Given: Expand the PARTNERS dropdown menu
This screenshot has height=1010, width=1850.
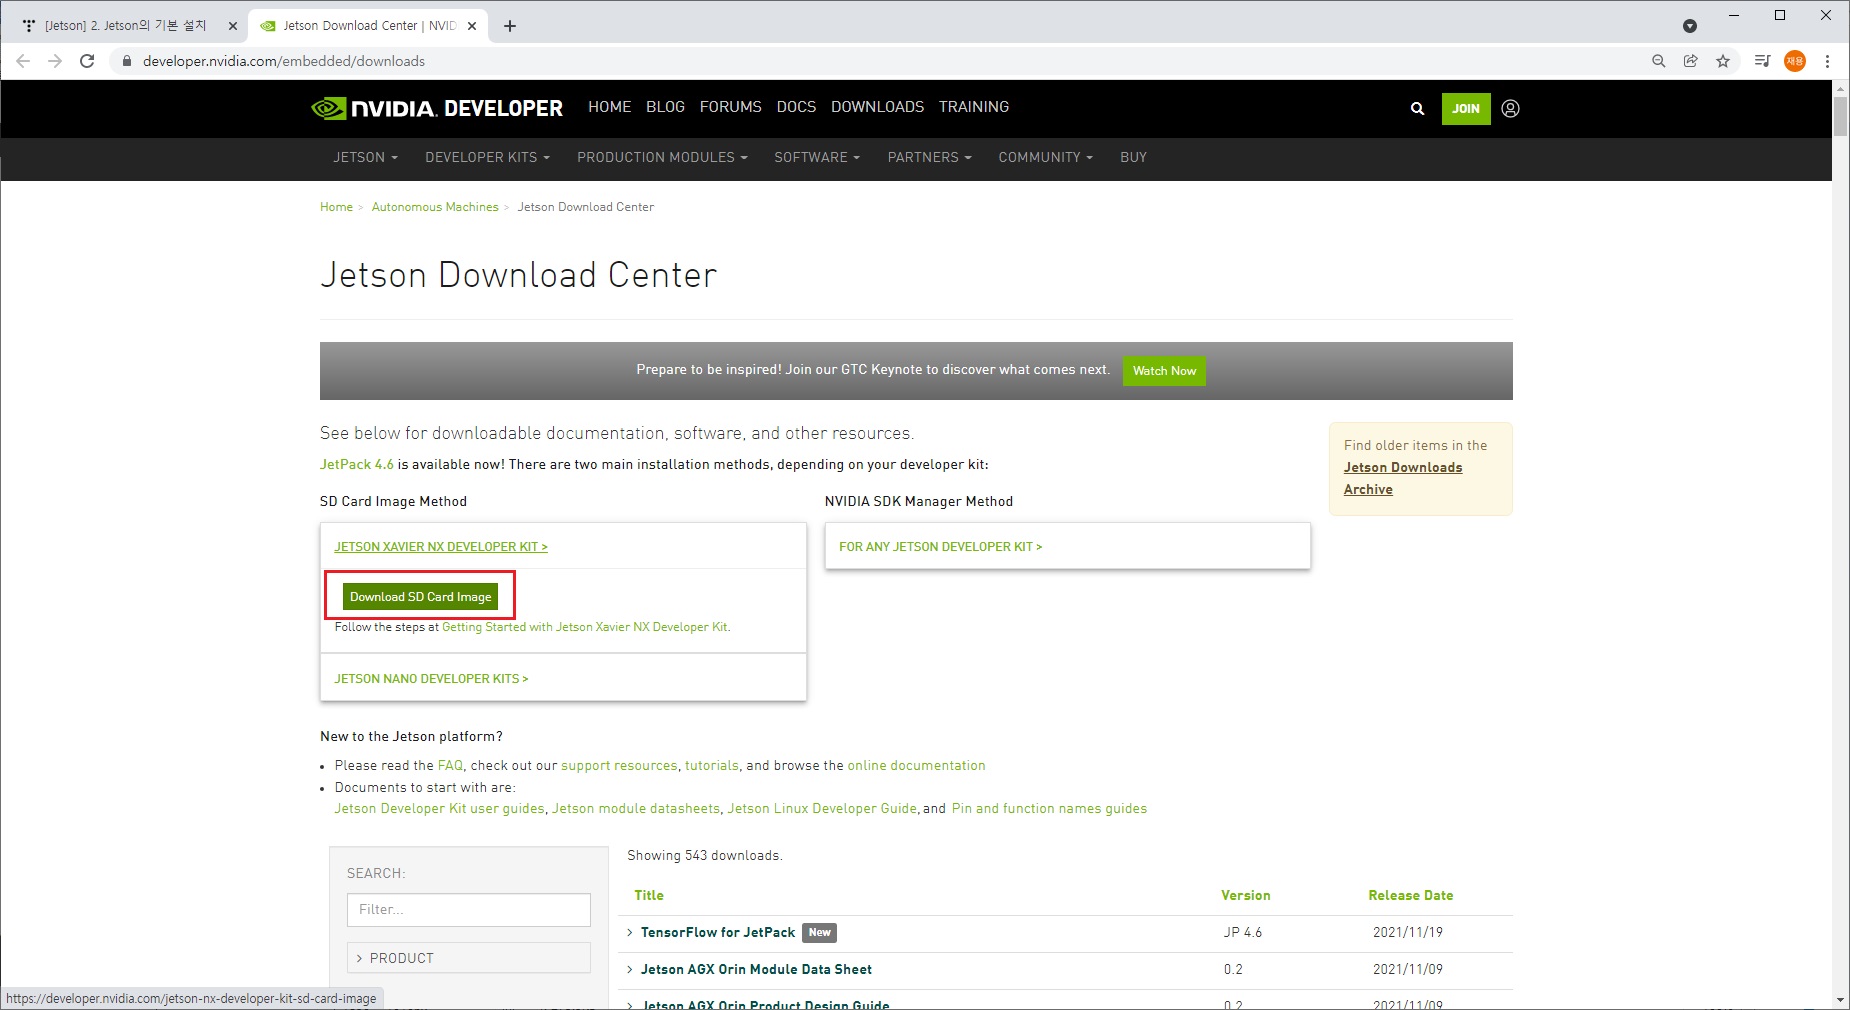Looking at the screenshot, I should (x=929, y=158).
